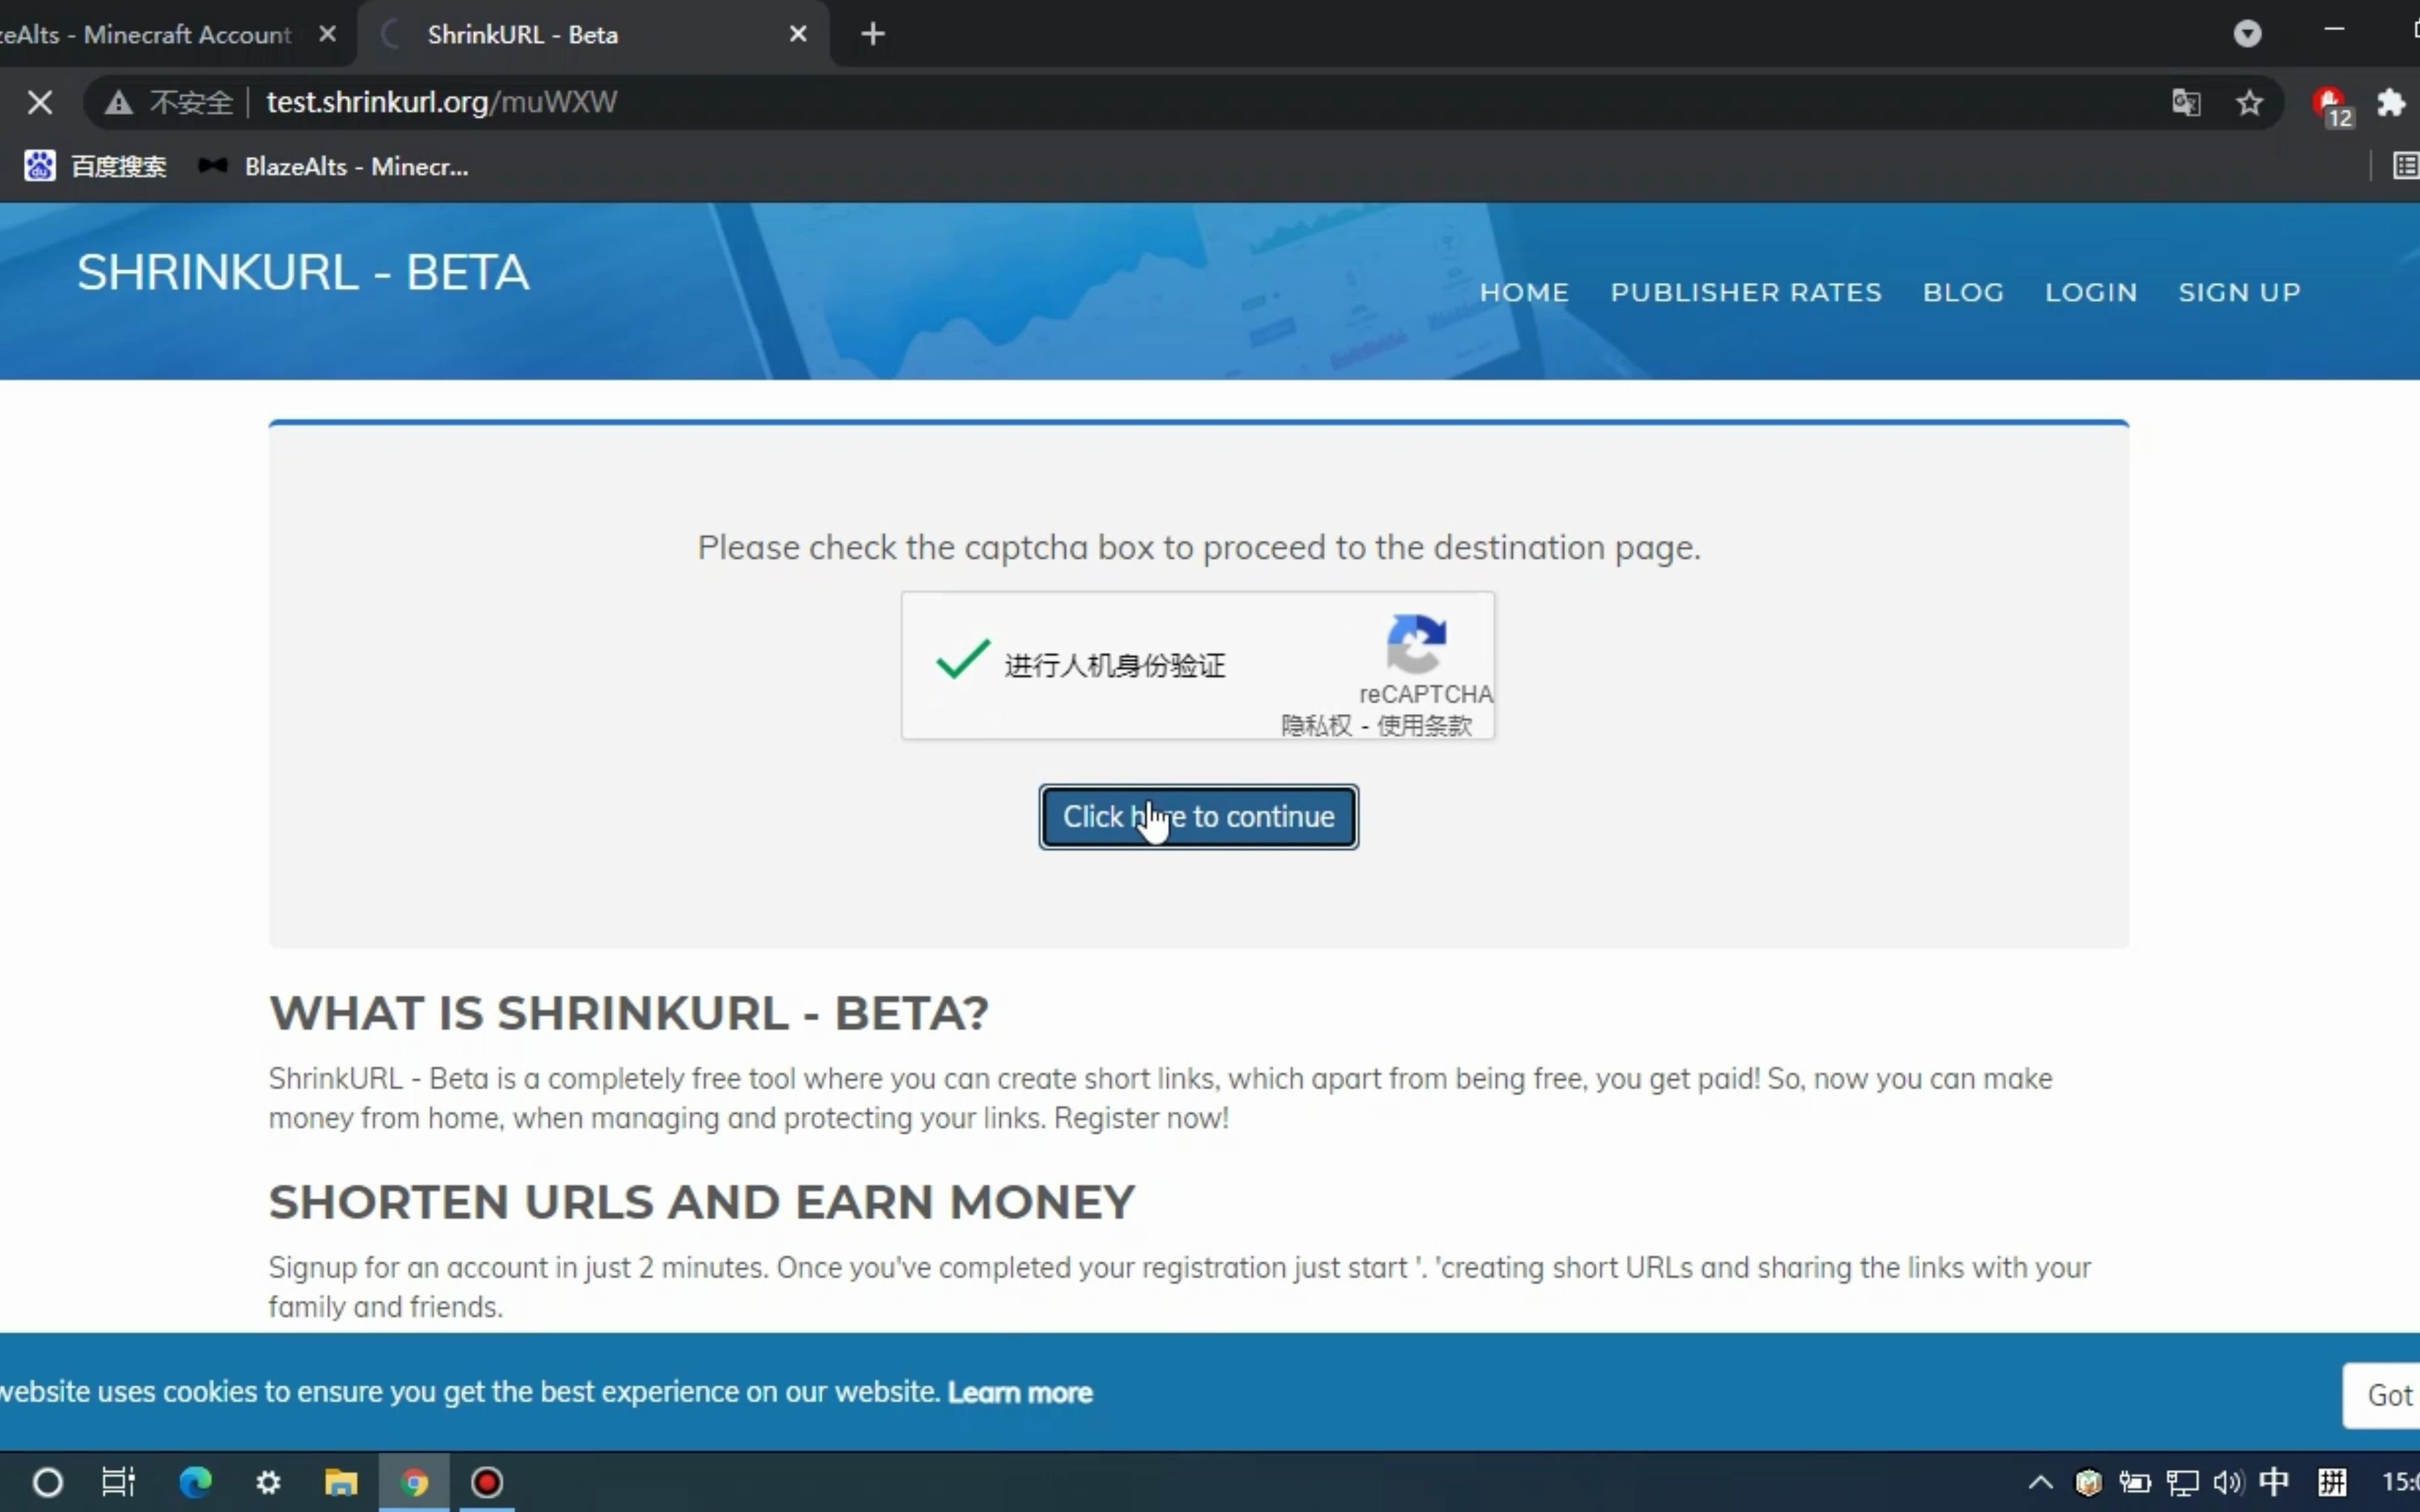
Task: Open network tray icon
Action: point(2182,1482)
